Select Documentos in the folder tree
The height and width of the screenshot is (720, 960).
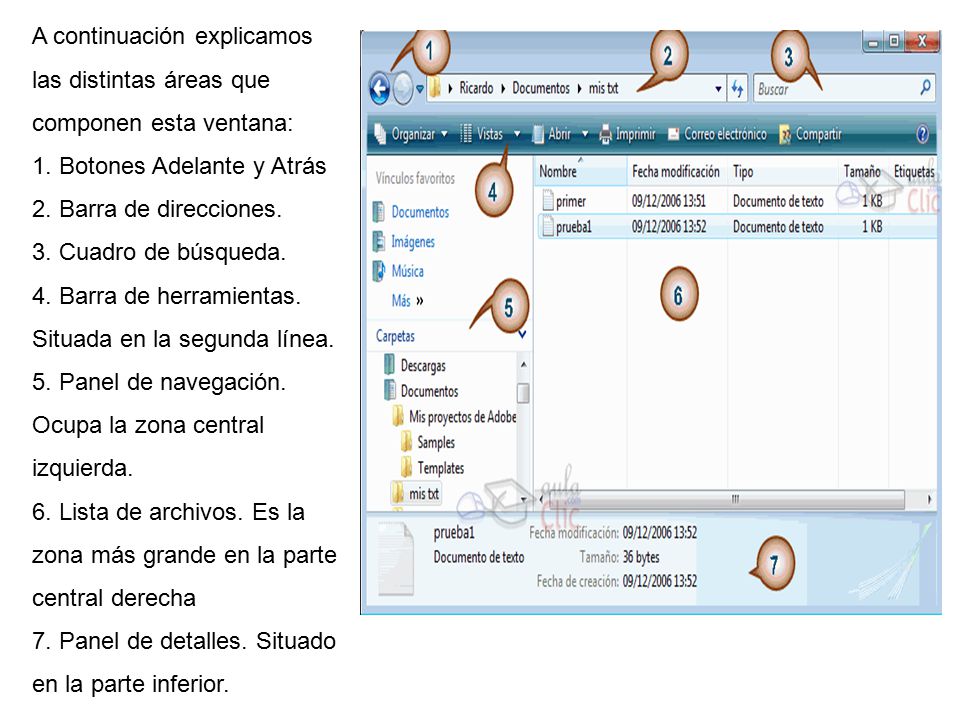tap(429, 391)
